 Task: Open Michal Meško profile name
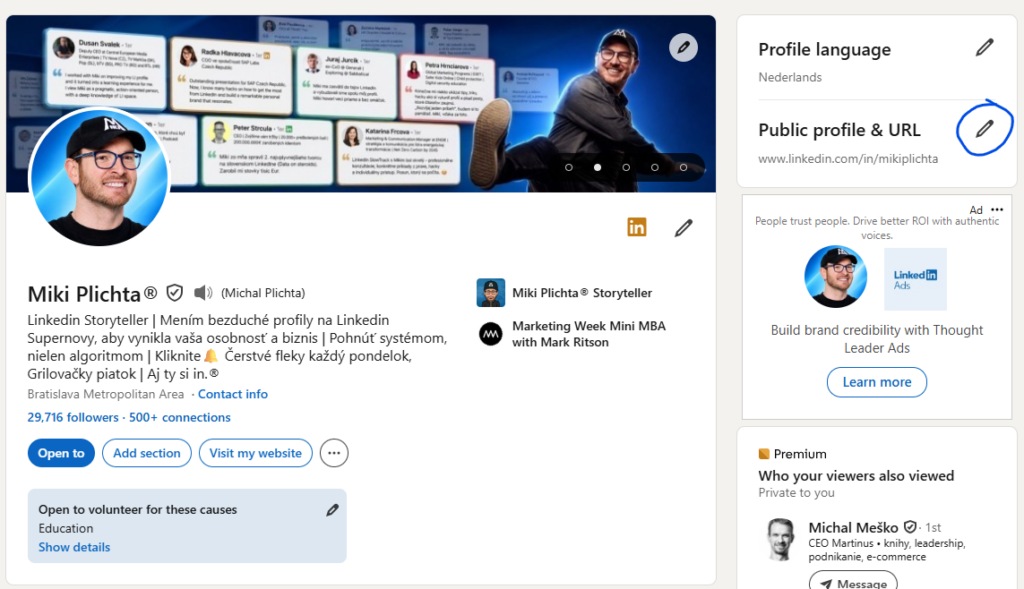[853, 528]
